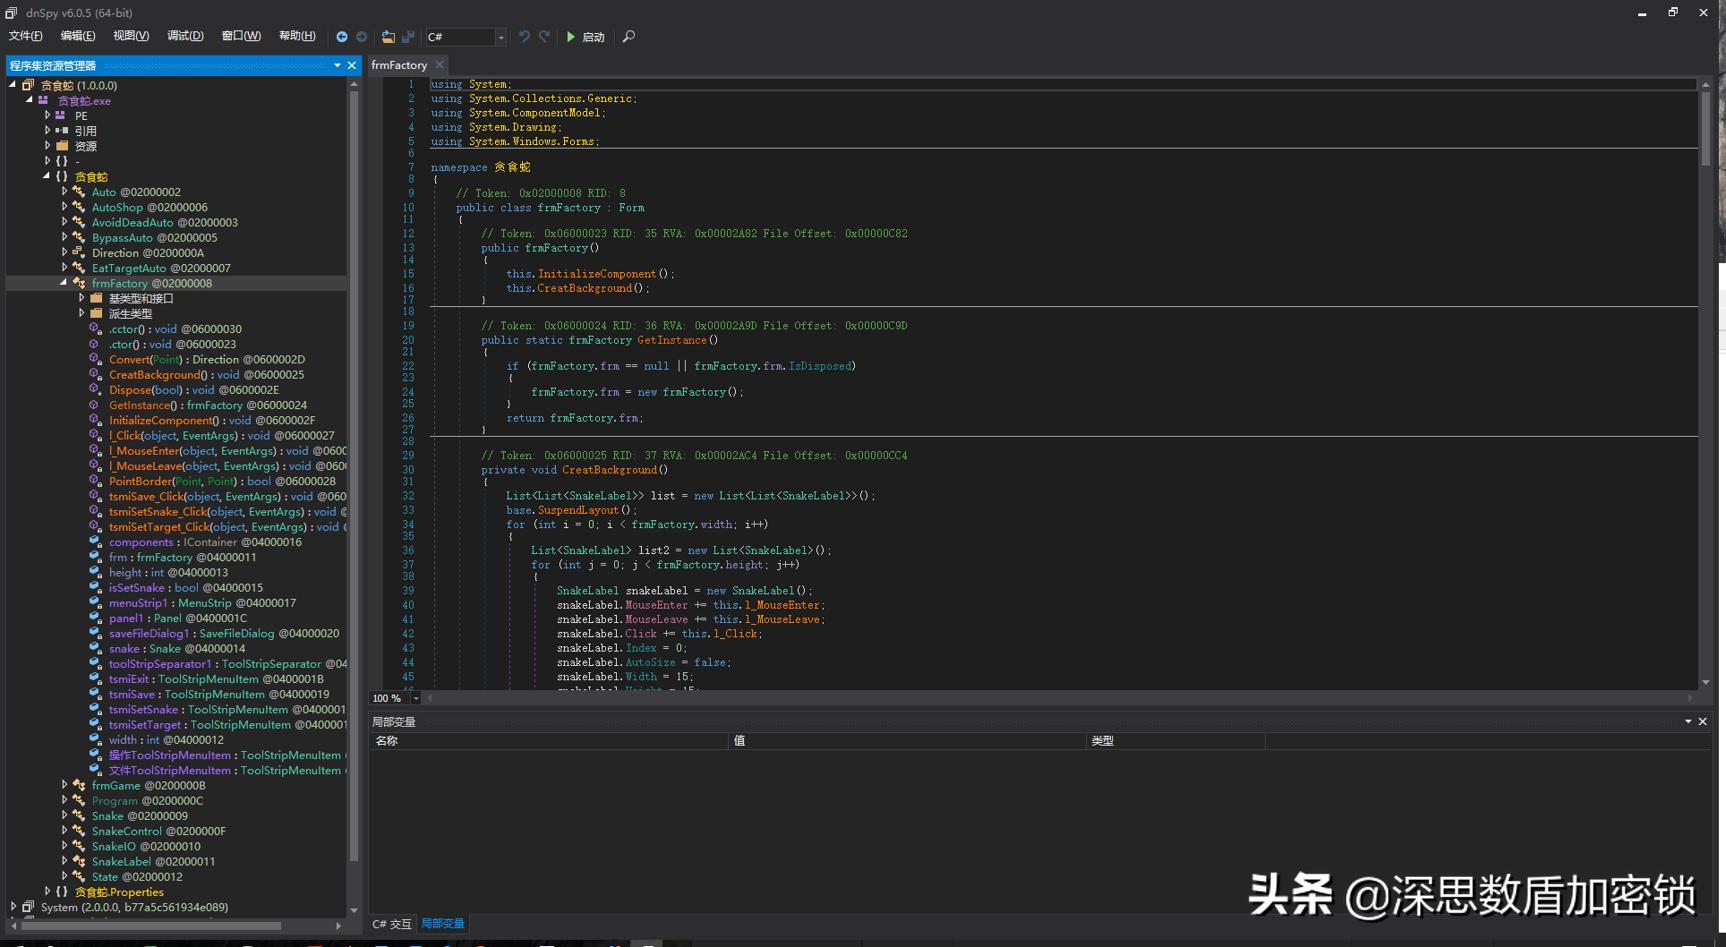Collapse the frmFactory class node

tap(64, 283)
